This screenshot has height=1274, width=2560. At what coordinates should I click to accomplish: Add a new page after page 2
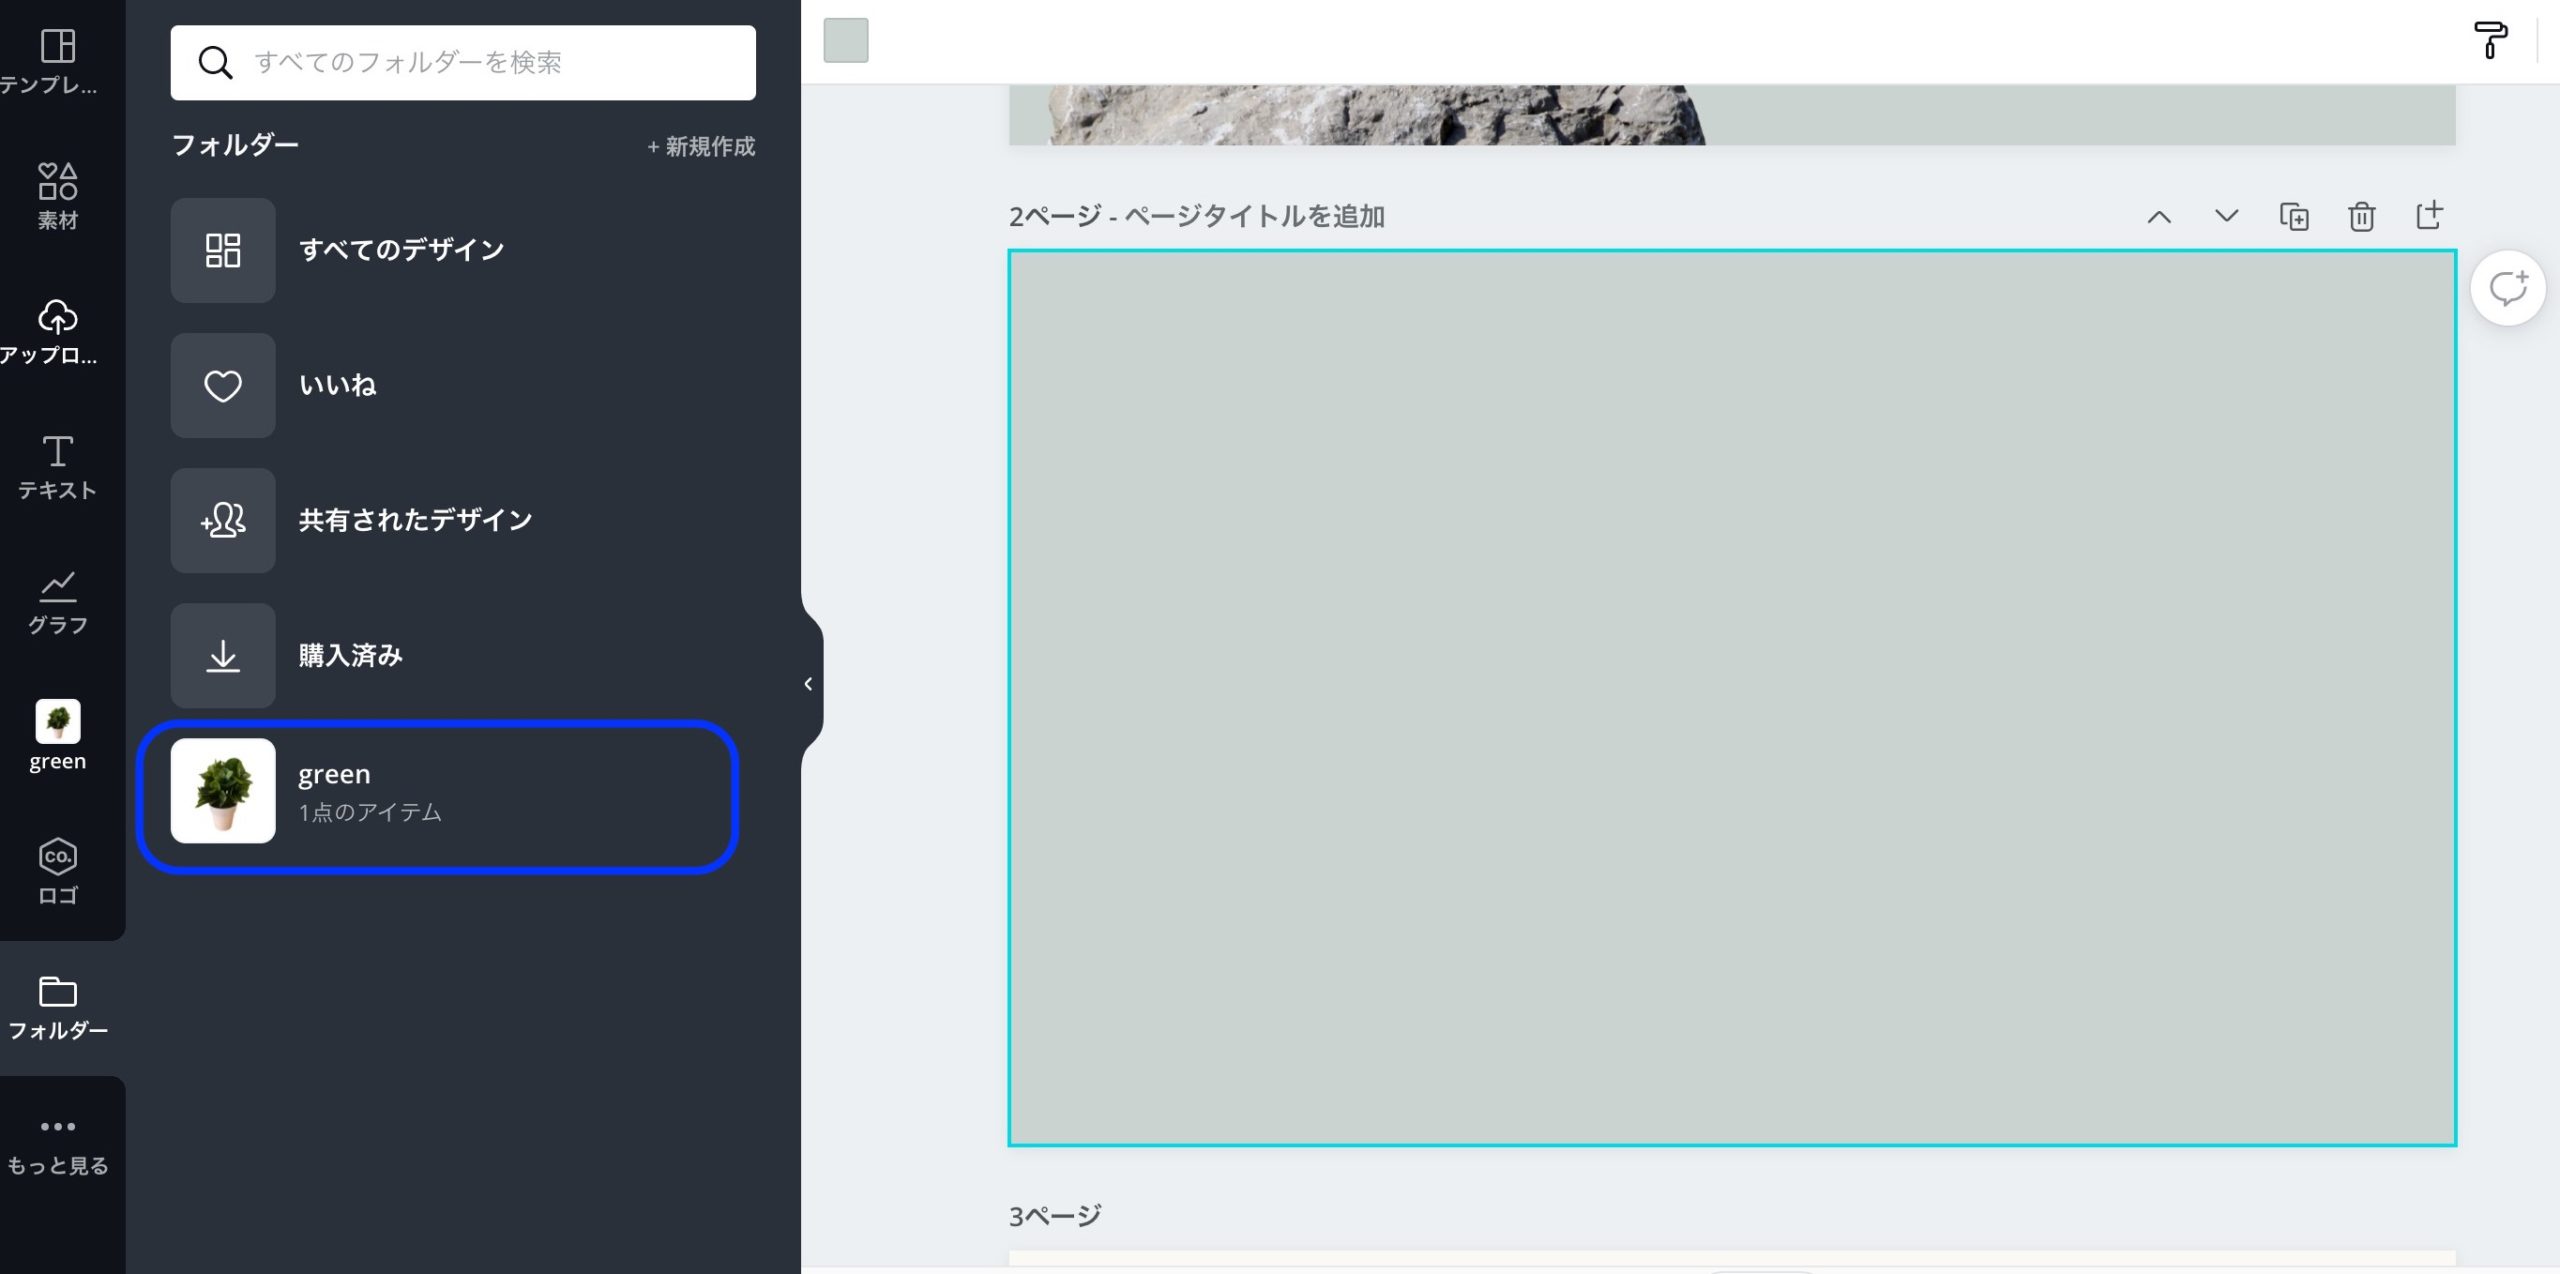point(2429,215)
